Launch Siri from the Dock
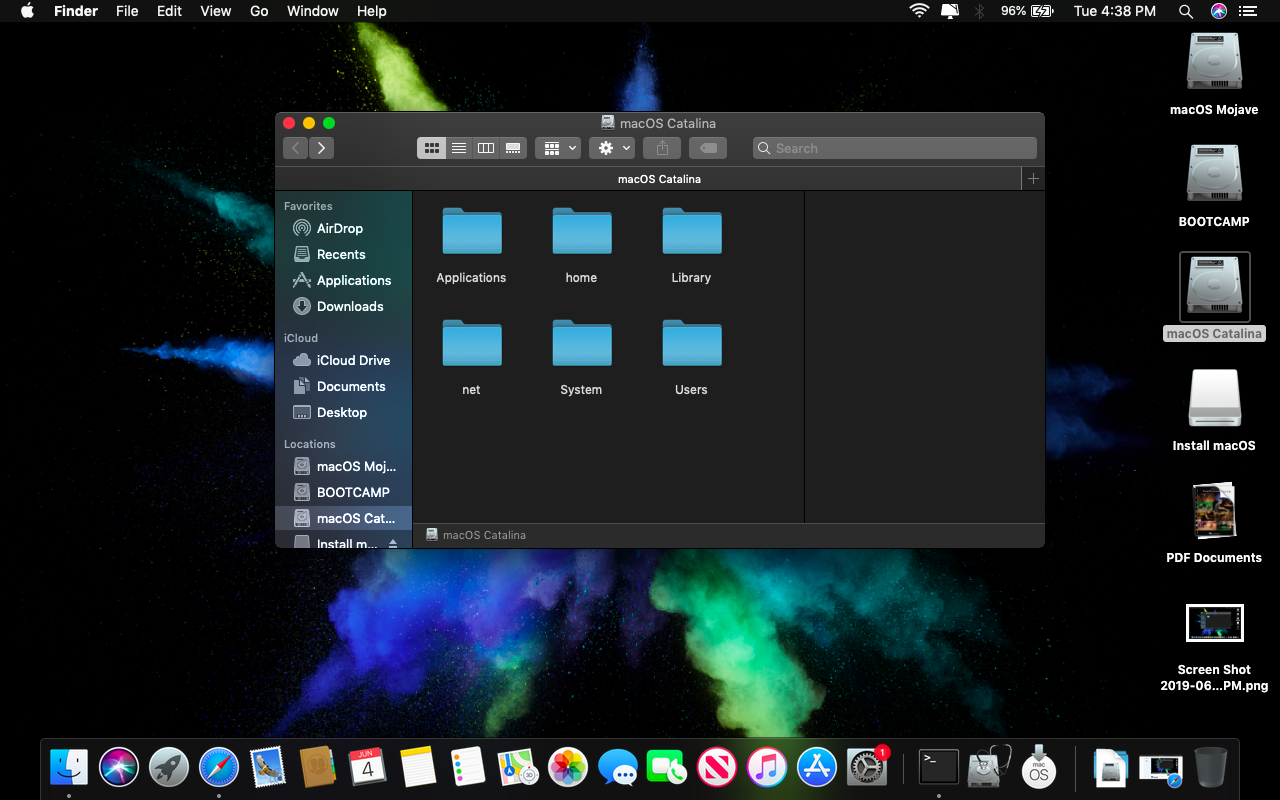1280x800 pixels. point(119,767)
